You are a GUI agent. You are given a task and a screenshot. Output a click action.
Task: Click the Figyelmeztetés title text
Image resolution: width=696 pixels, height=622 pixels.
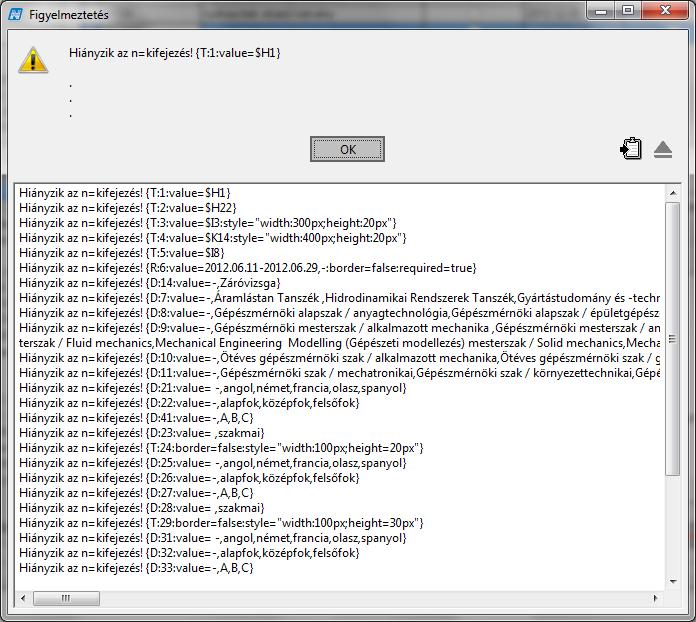(x=69, y=15)
